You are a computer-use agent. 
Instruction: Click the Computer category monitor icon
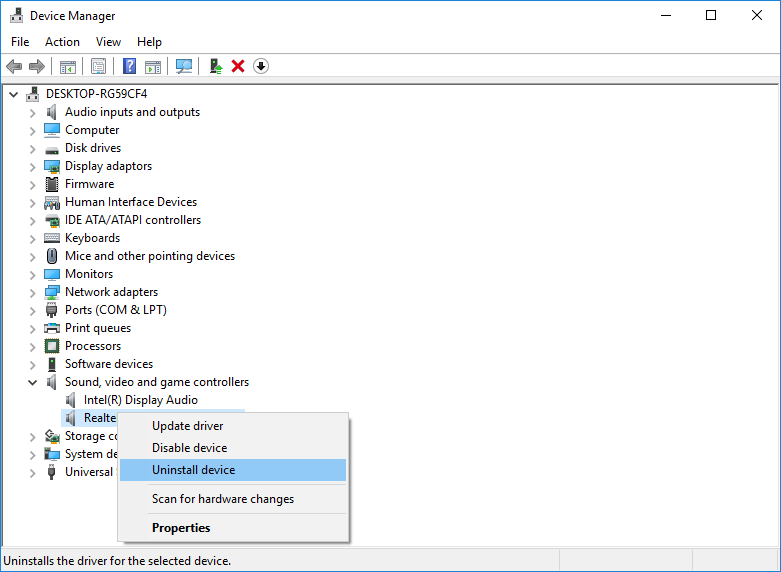coord(52,130)
